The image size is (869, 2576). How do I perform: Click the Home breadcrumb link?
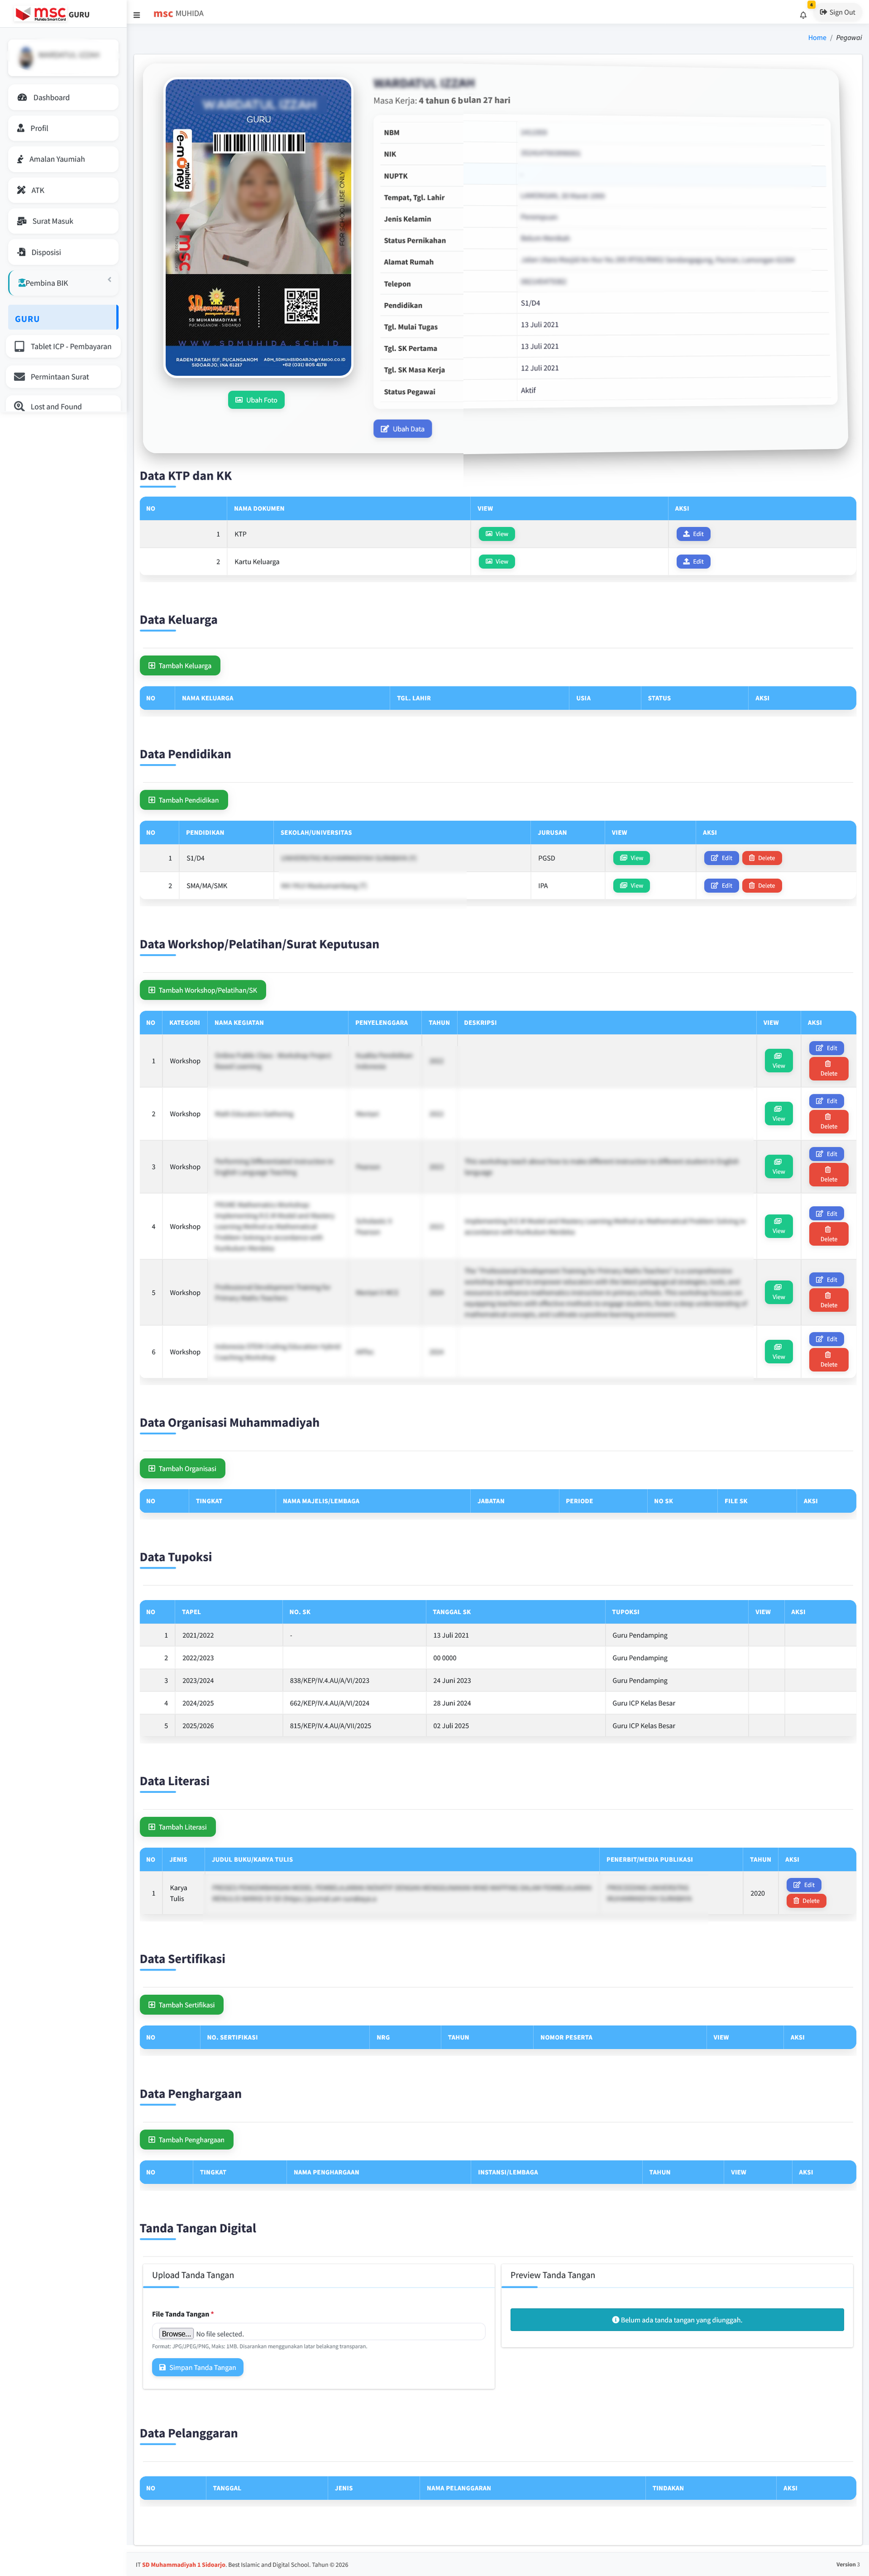tap(816, 38)
